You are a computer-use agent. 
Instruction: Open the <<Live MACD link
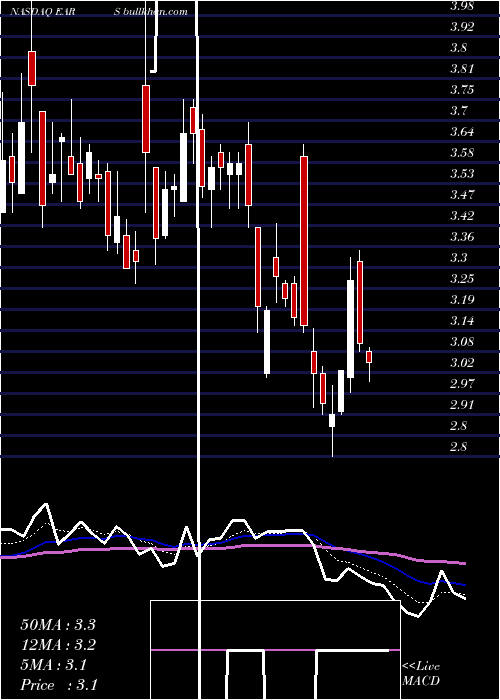coord(421,674)
